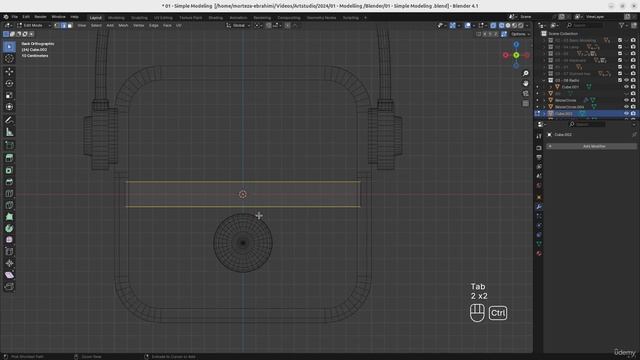Open the viewport Options dropdown

pos(520,34)
